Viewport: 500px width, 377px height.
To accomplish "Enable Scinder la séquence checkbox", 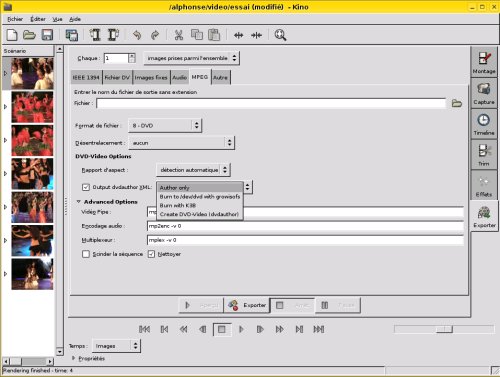I will point(86,254).
